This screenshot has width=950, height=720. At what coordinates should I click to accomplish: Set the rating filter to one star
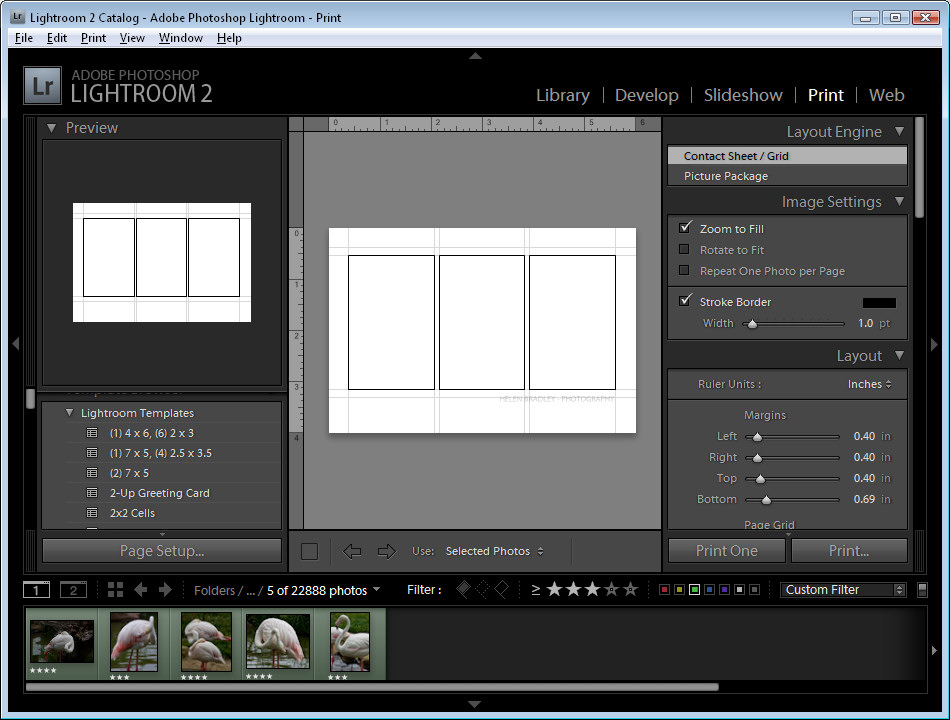click(x=554, y=589)
